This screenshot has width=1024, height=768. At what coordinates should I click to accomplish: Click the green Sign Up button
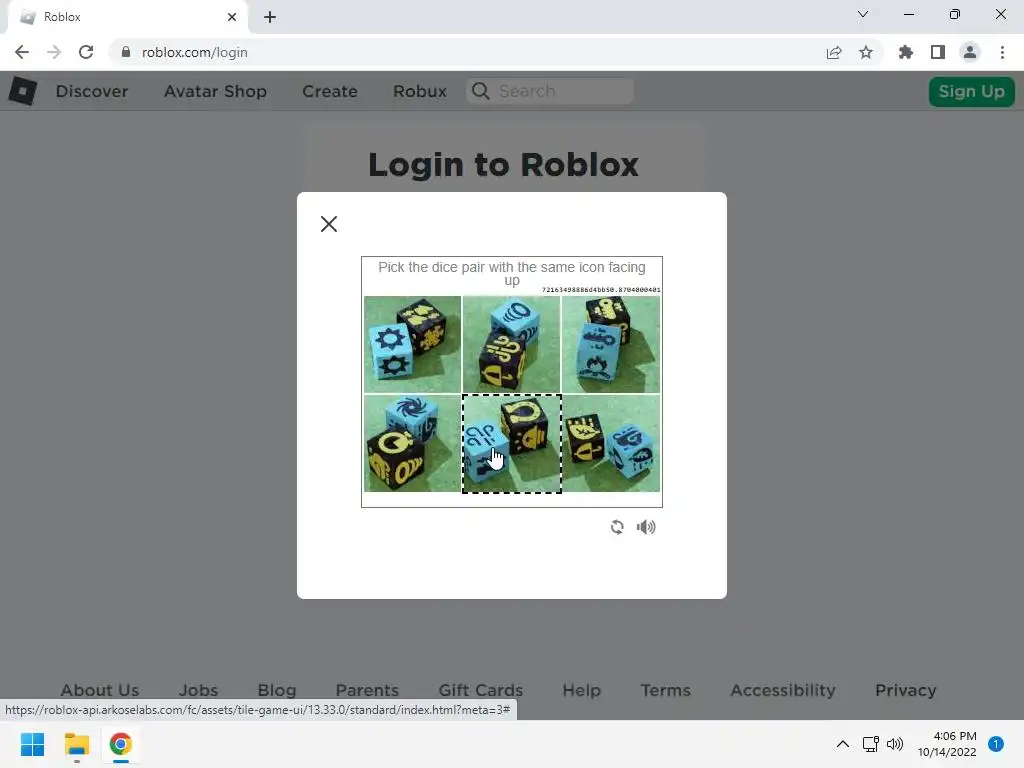pyautogui.click(x=971, y=91)
